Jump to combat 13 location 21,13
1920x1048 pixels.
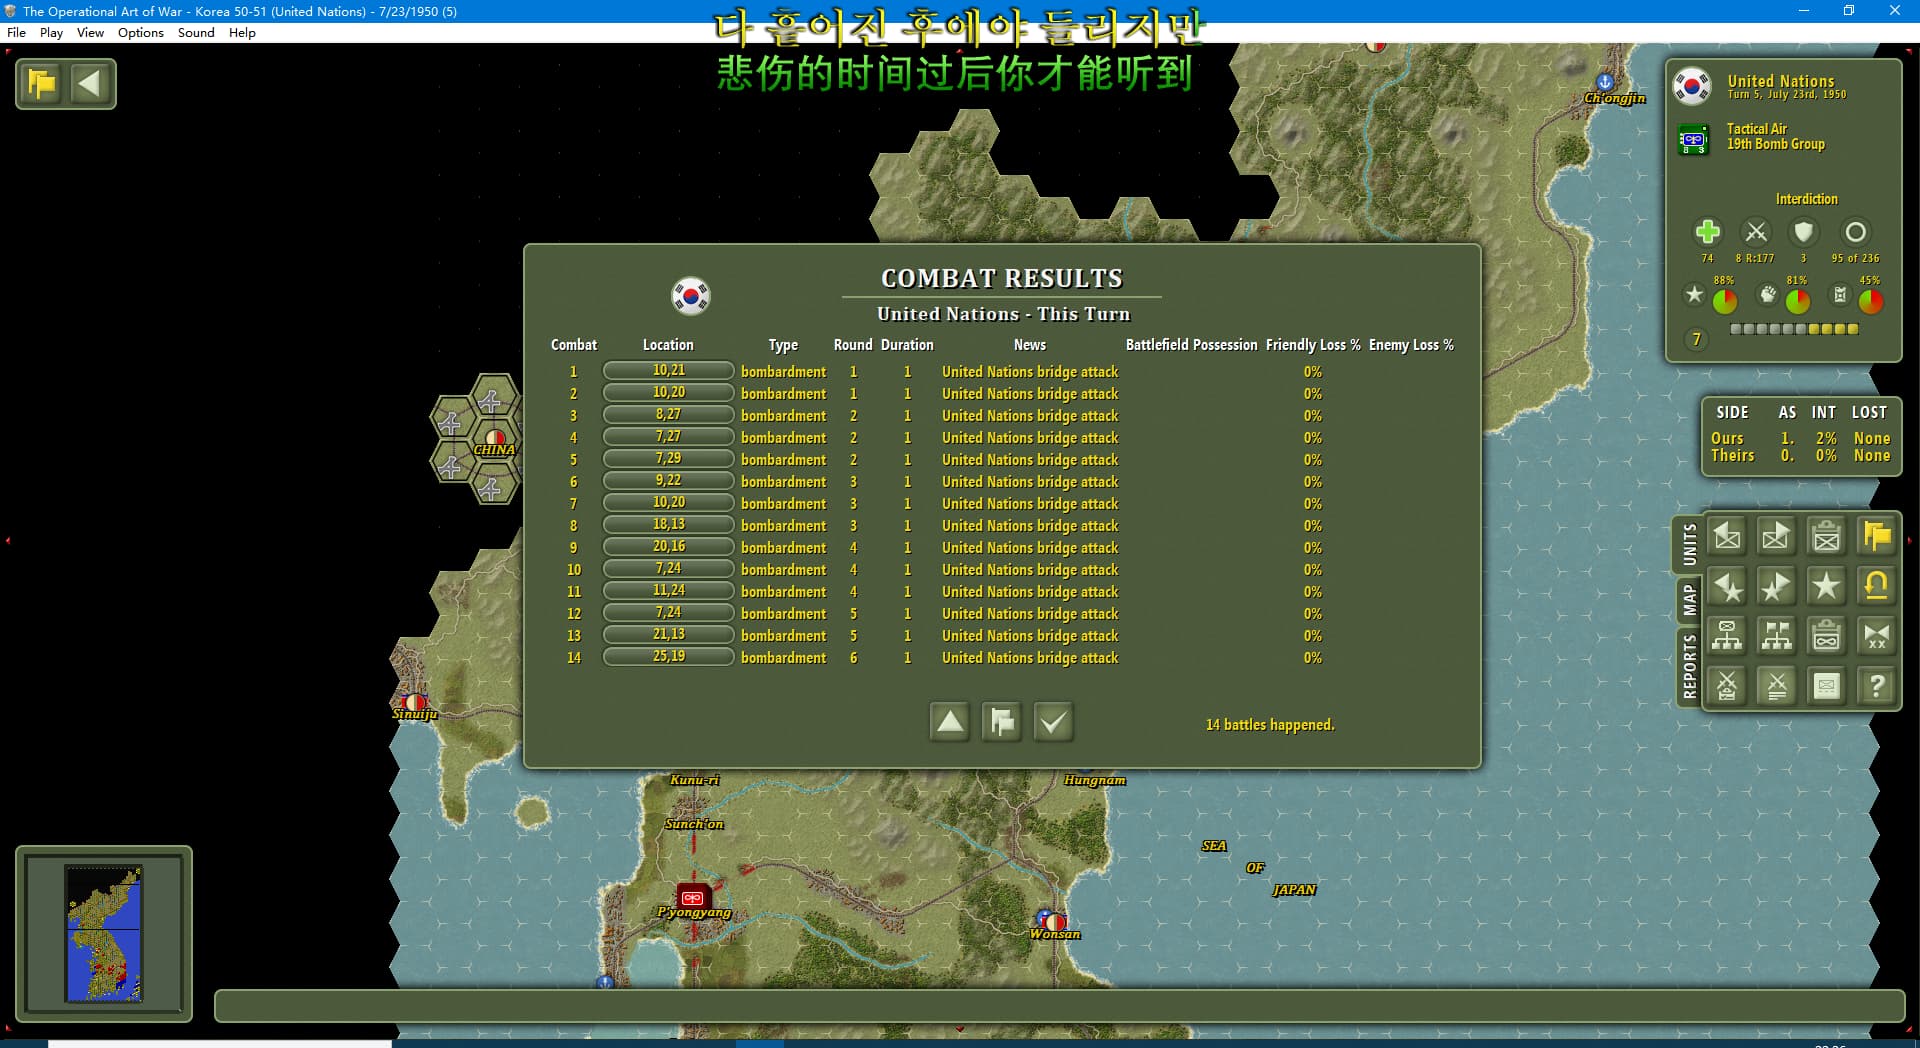[x=669, y=635]
